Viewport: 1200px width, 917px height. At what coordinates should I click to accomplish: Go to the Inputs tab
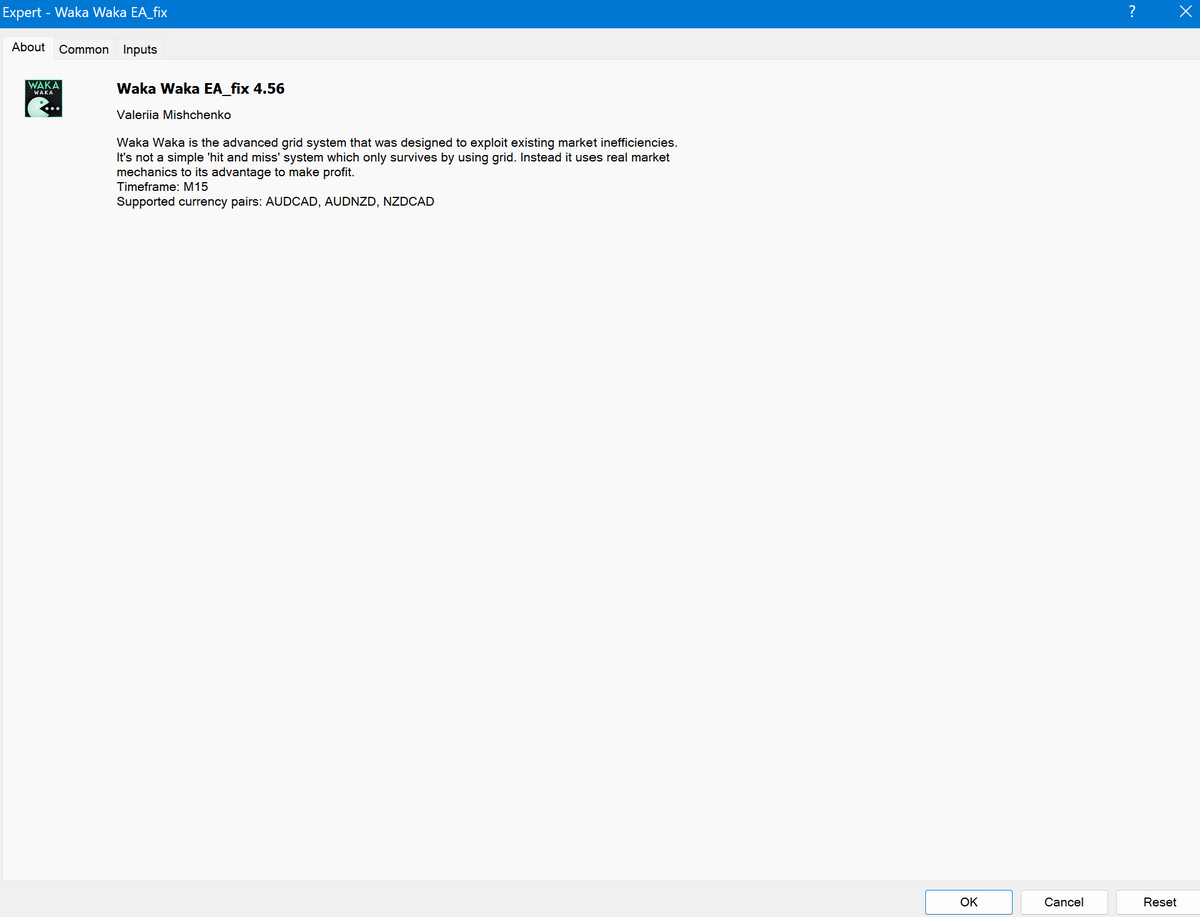[140, 49]
